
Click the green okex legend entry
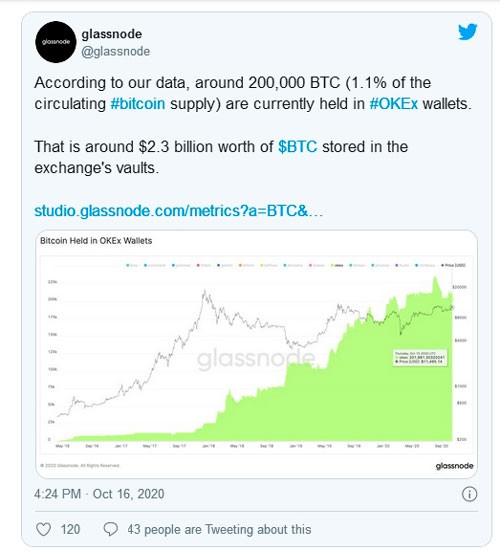[337, 265]
